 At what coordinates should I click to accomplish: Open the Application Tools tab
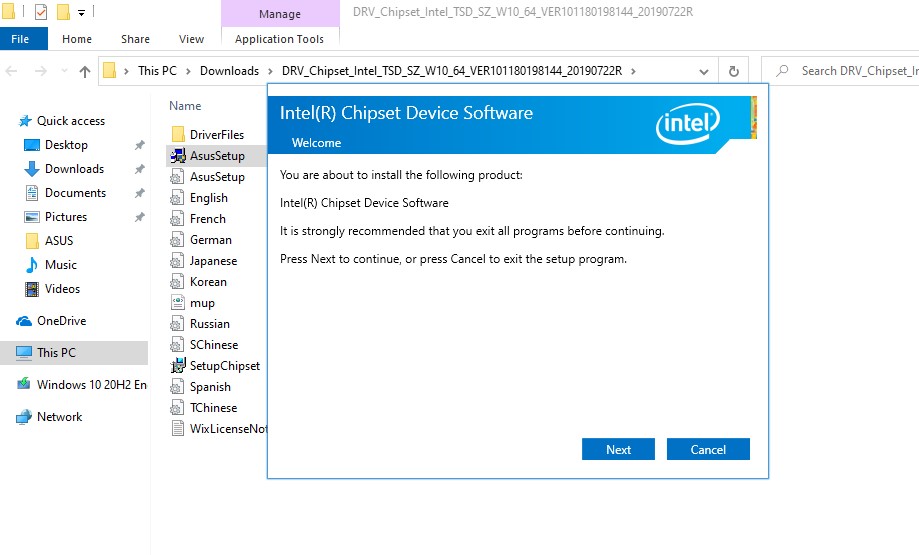tap(279, 39)
